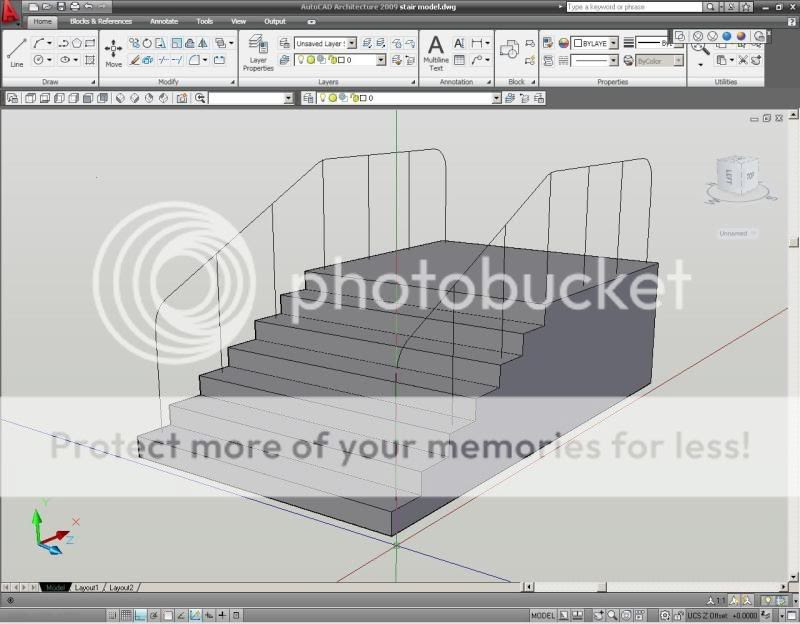Click the Zoom Previous icon in view toolbar

point(200,98)
